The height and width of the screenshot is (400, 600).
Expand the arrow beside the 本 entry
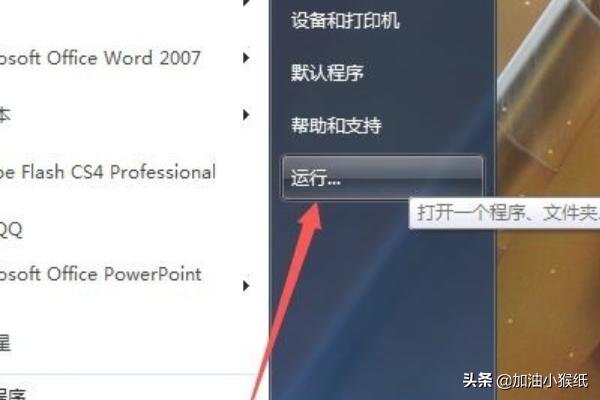[246, 115]
